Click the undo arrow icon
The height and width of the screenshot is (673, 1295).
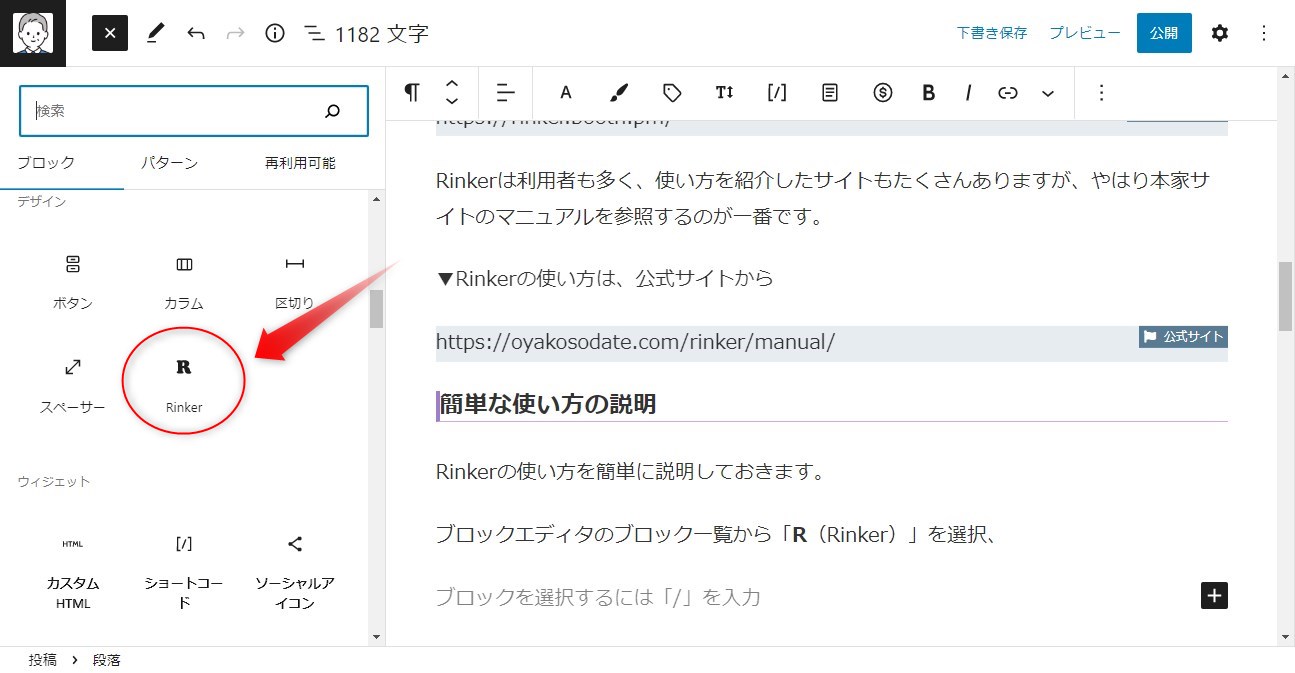click(196, 32)
